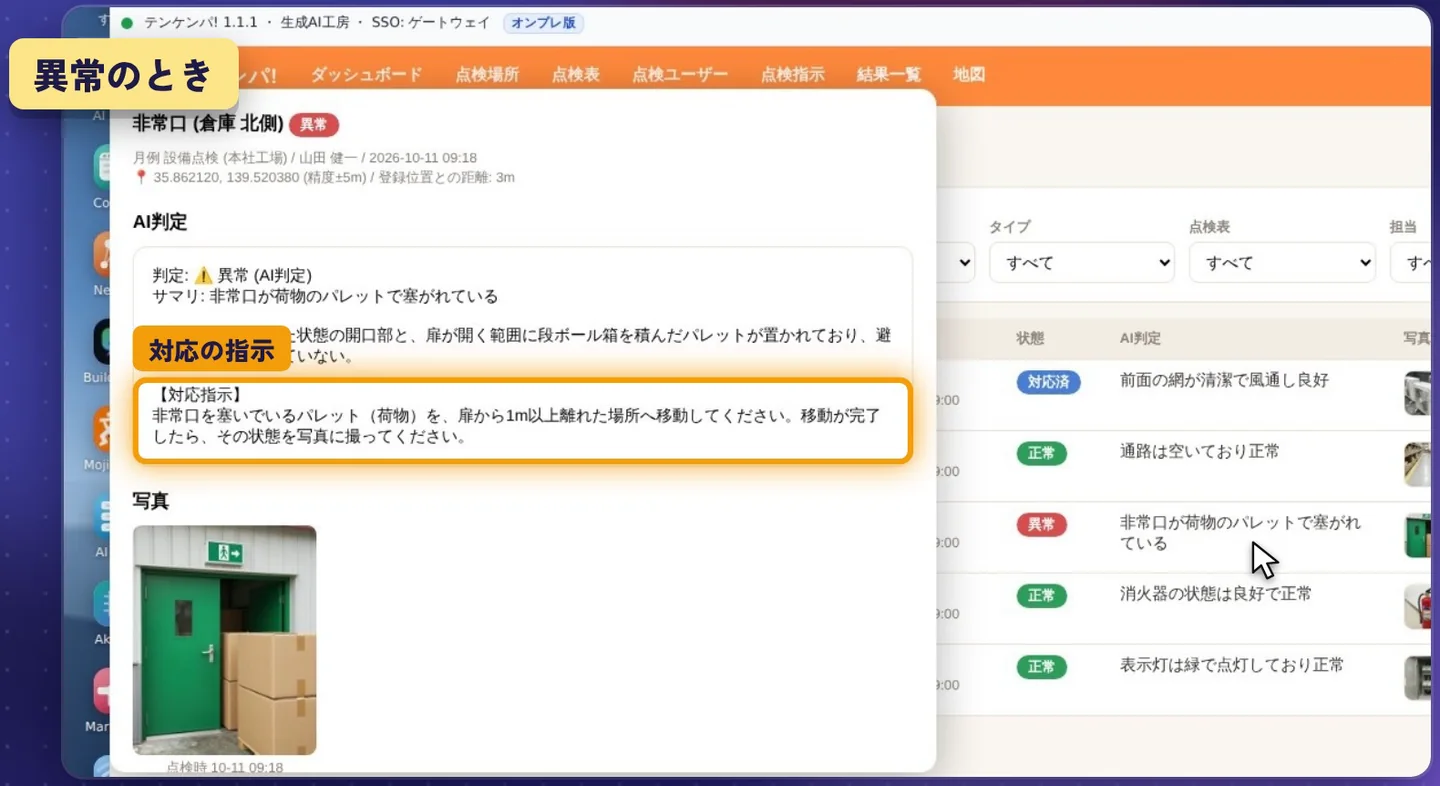This screenshot has height=786, width=1440.
Task: Go to the 点検場所 page
Action: coord(487,74)
